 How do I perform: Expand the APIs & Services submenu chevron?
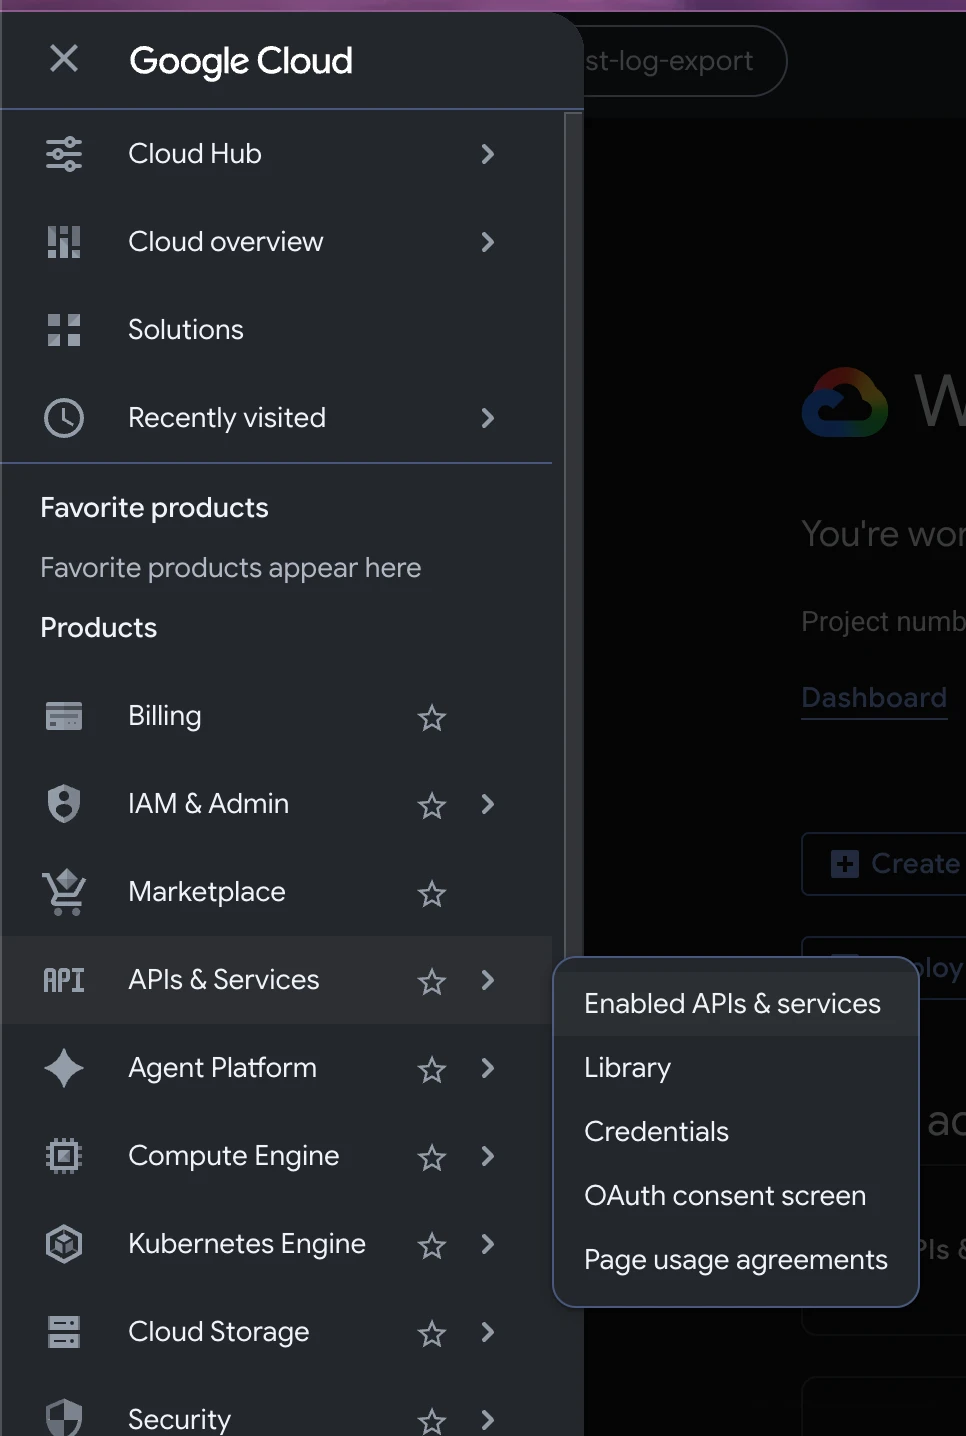point(488,980)
